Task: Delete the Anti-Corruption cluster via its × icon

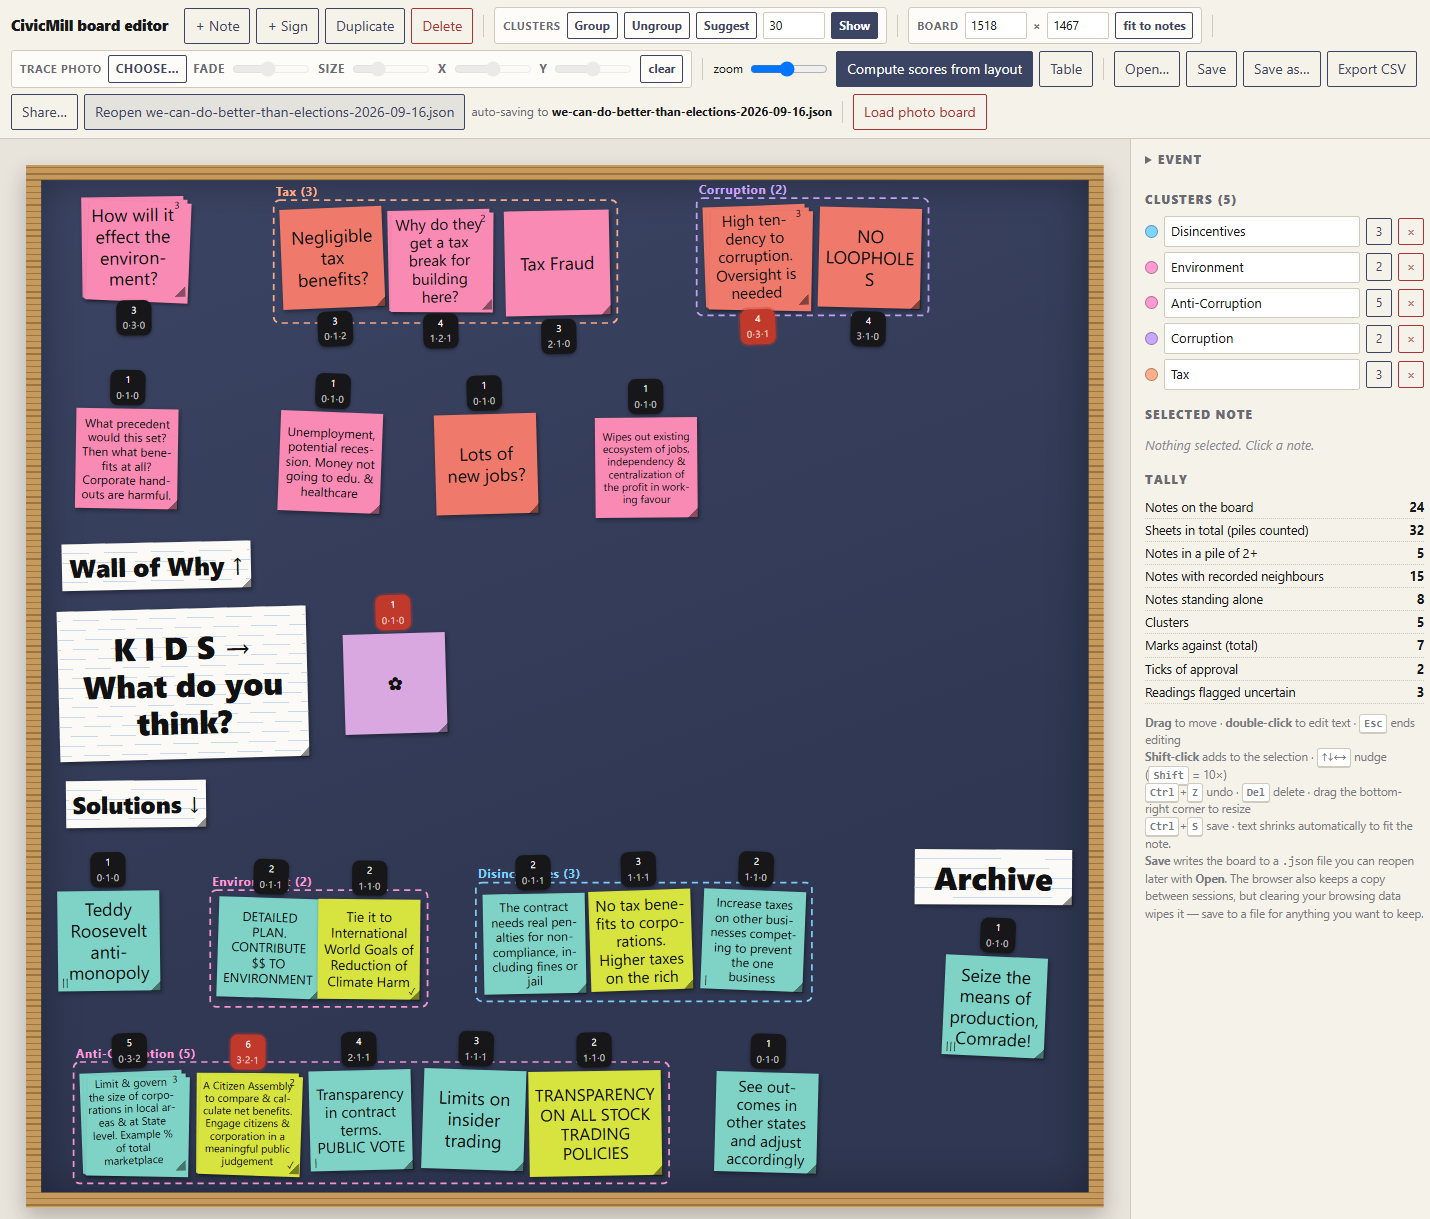Action: (x=1410, y=304)
